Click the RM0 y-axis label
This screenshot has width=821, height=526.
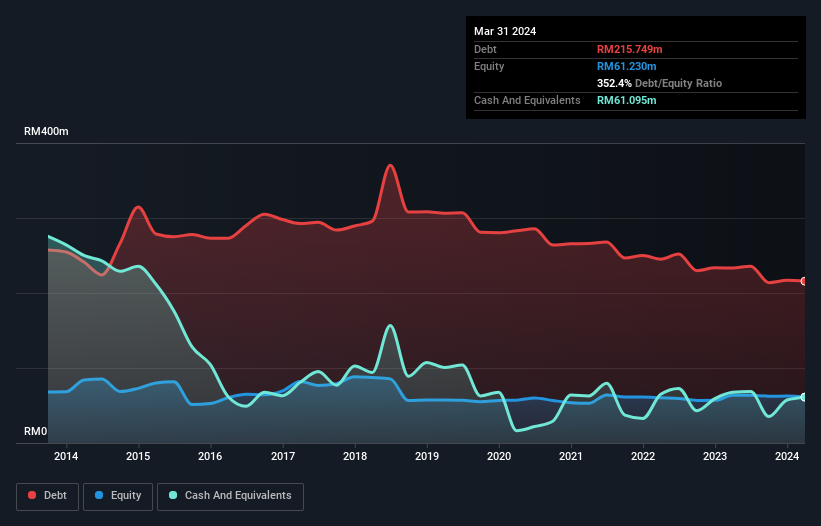[x=35, y=431]
